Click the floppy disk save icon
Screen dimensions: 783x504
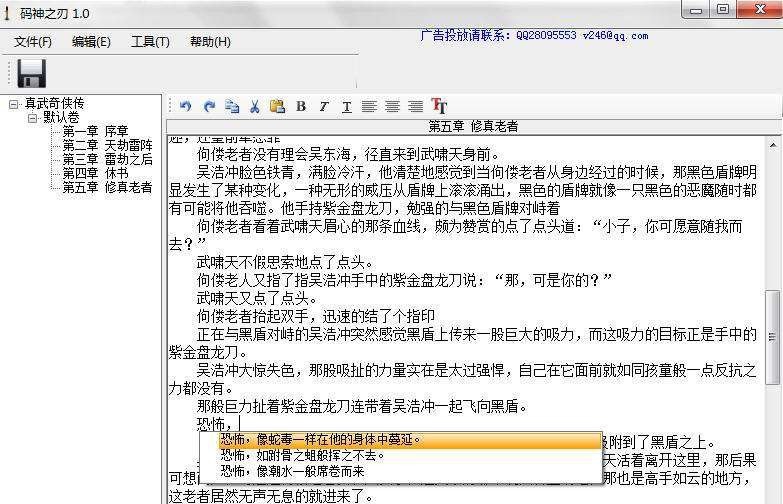tap(31, 73)
